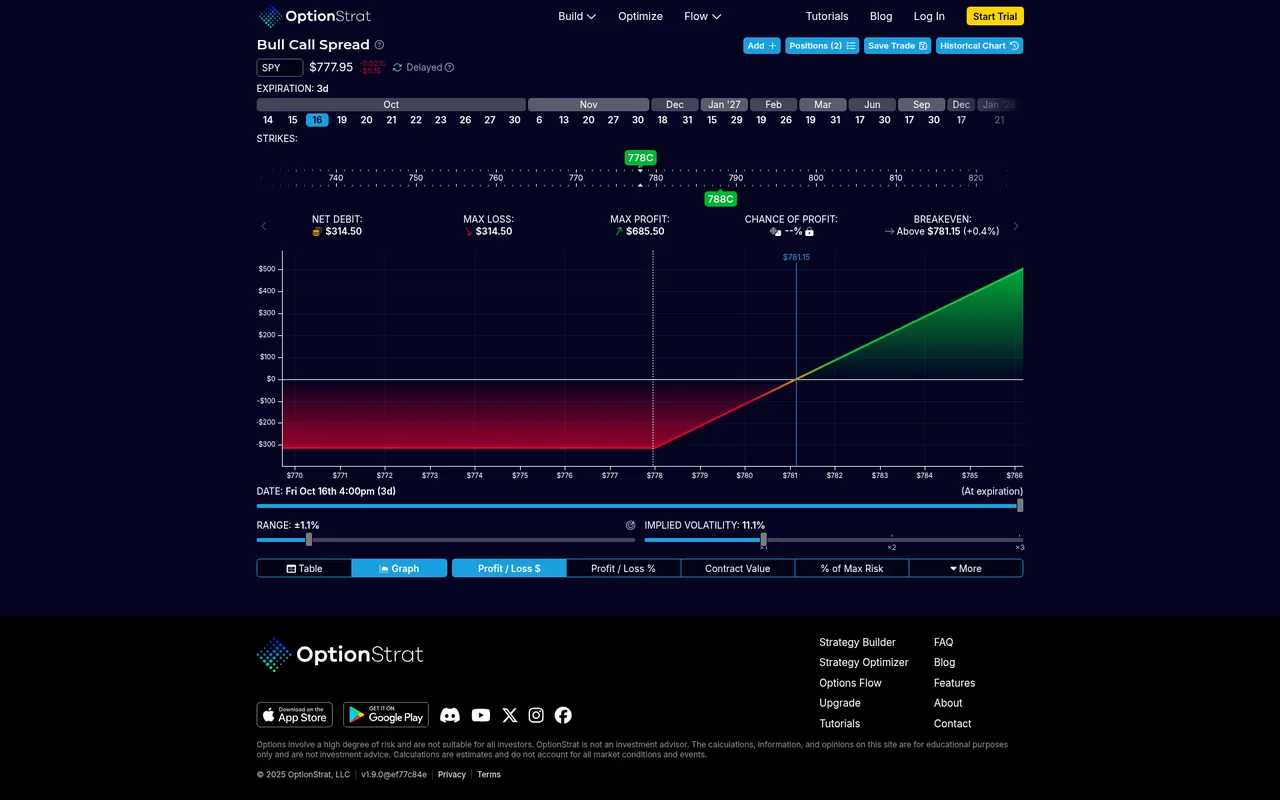This screenshot has height=800, width=1280.
Task: Click the SPY ticker symbol input
Action: tap(280, 68)
